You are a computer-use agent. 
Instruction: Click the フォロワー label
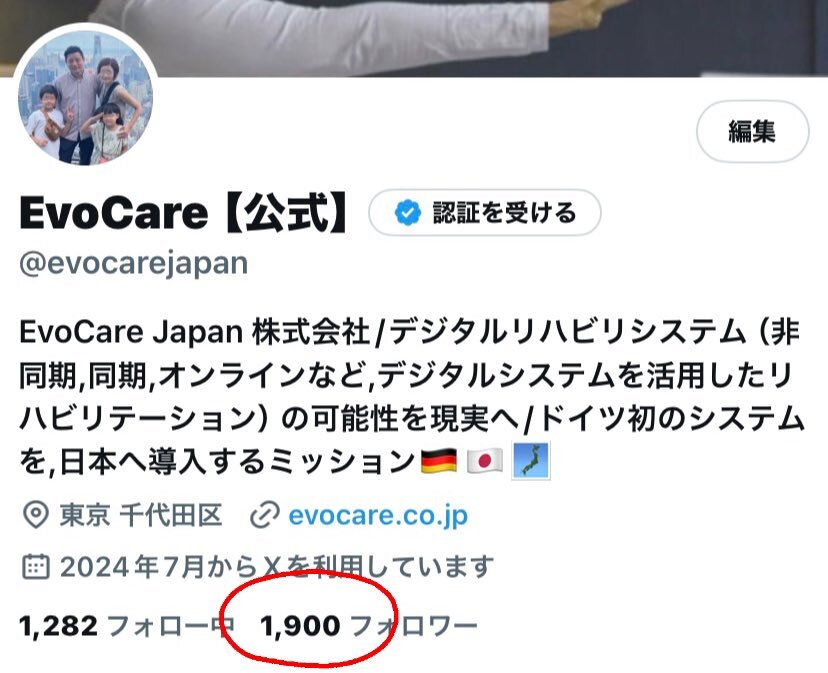pyautogui.click(x=414, y=626)
